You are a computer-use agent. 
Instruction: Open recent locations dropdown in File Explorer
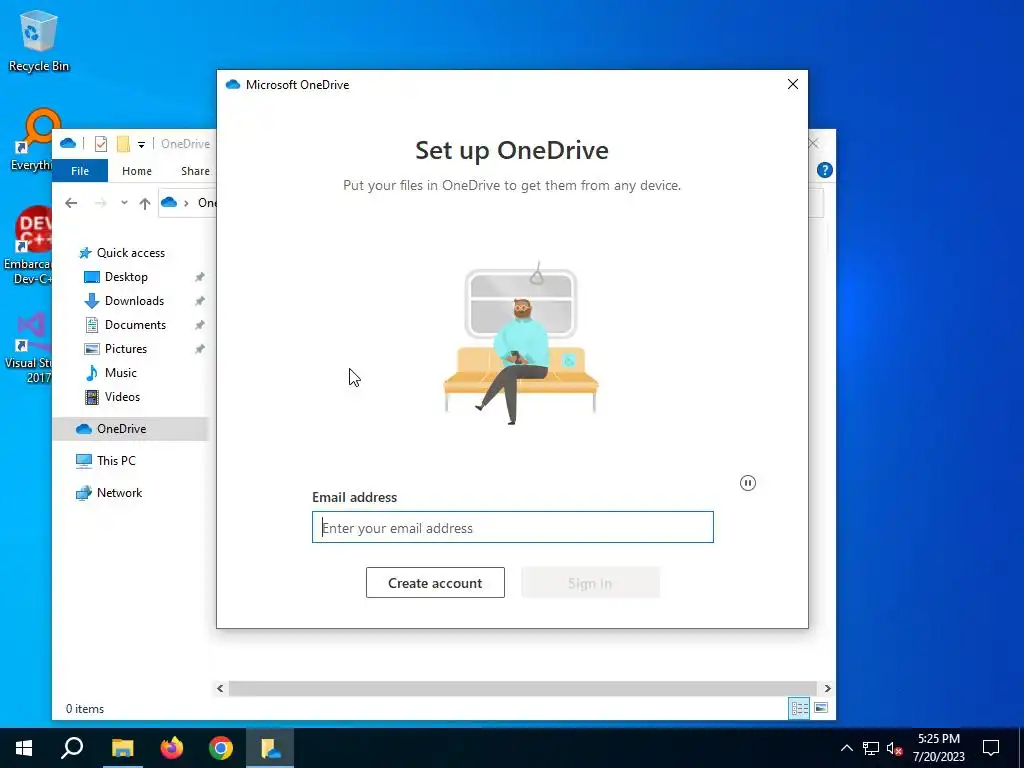[124, 203]
